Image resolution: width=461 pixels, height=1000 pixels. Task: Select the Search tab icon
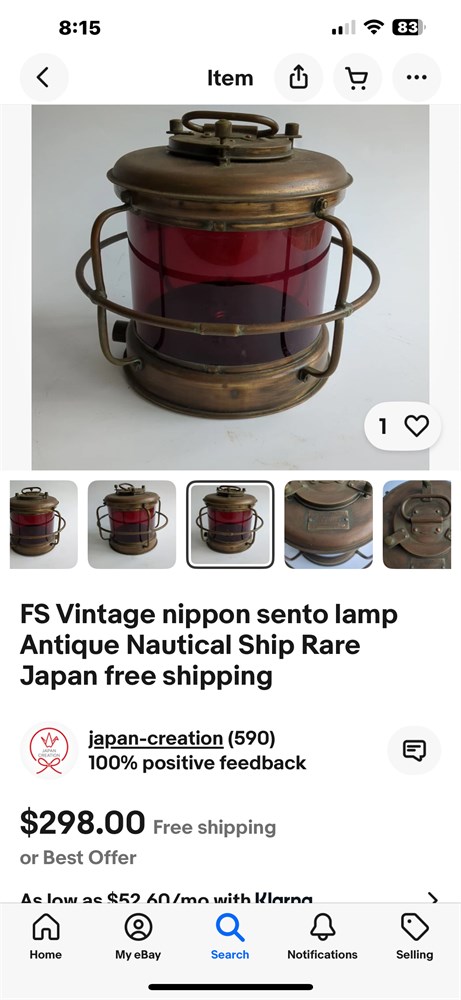point(230,936)
